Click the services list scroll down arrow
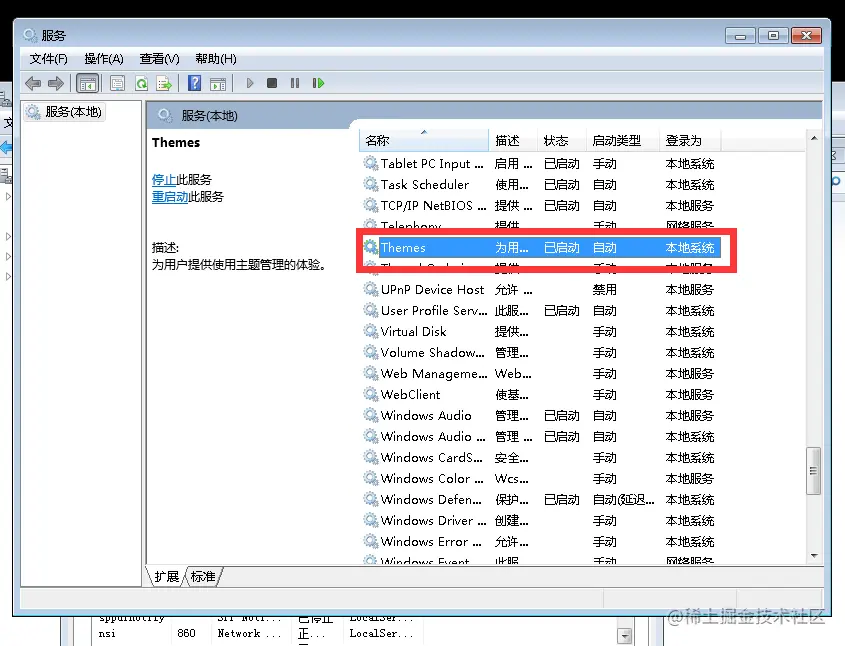Image resolution: width=845 pixels, height=646 pixels. click(814, 555)
